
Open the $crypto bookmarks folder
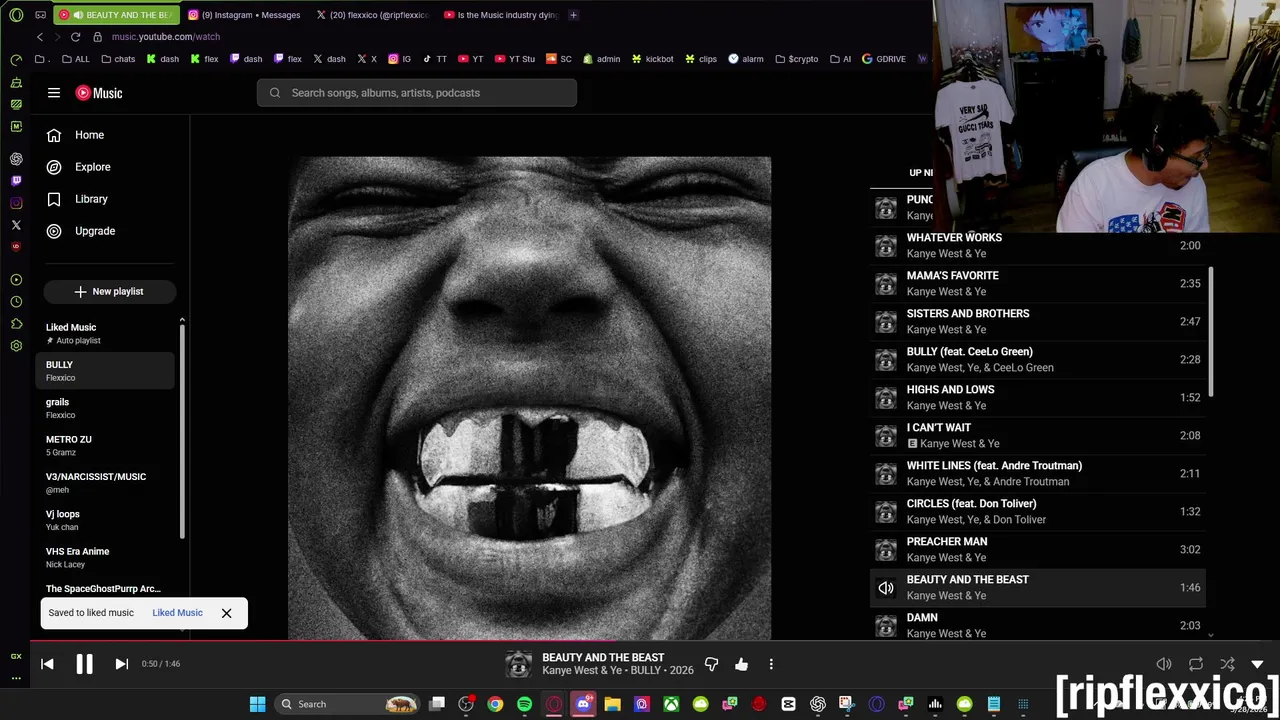[797, 59]
